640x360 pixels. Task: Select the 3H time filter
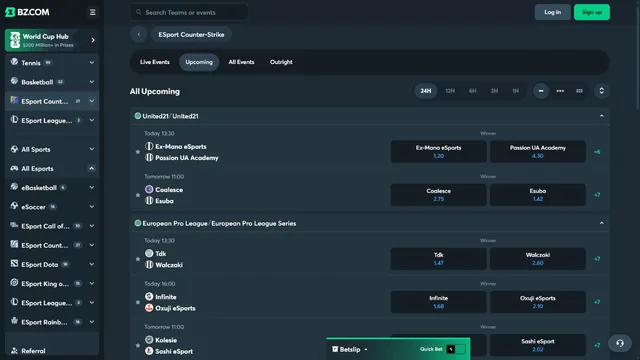click(494, 91)
